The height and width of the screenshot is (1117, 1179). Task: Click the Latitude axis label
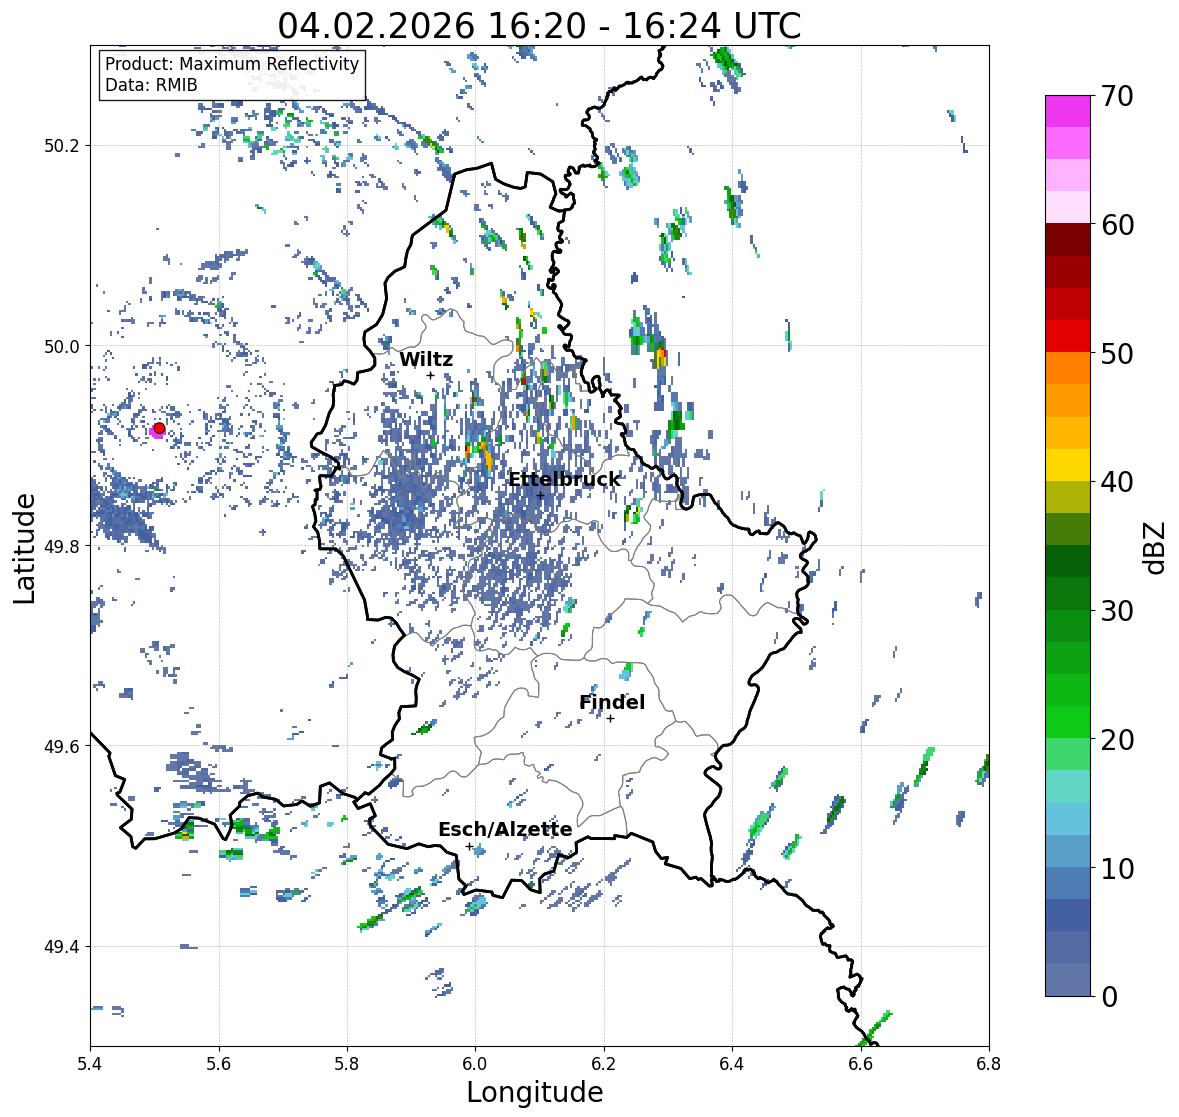click(x=24, y=548)
